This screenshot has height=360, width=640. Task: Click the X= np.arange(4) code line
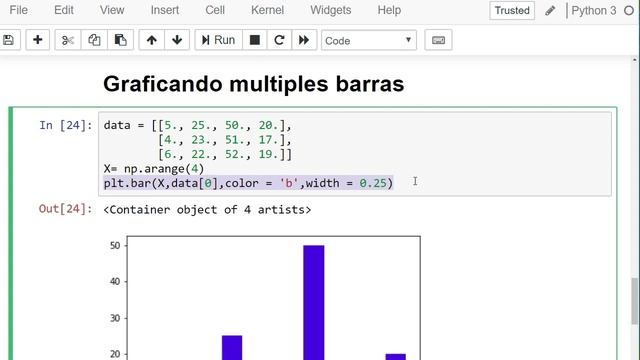pos(153,169)
